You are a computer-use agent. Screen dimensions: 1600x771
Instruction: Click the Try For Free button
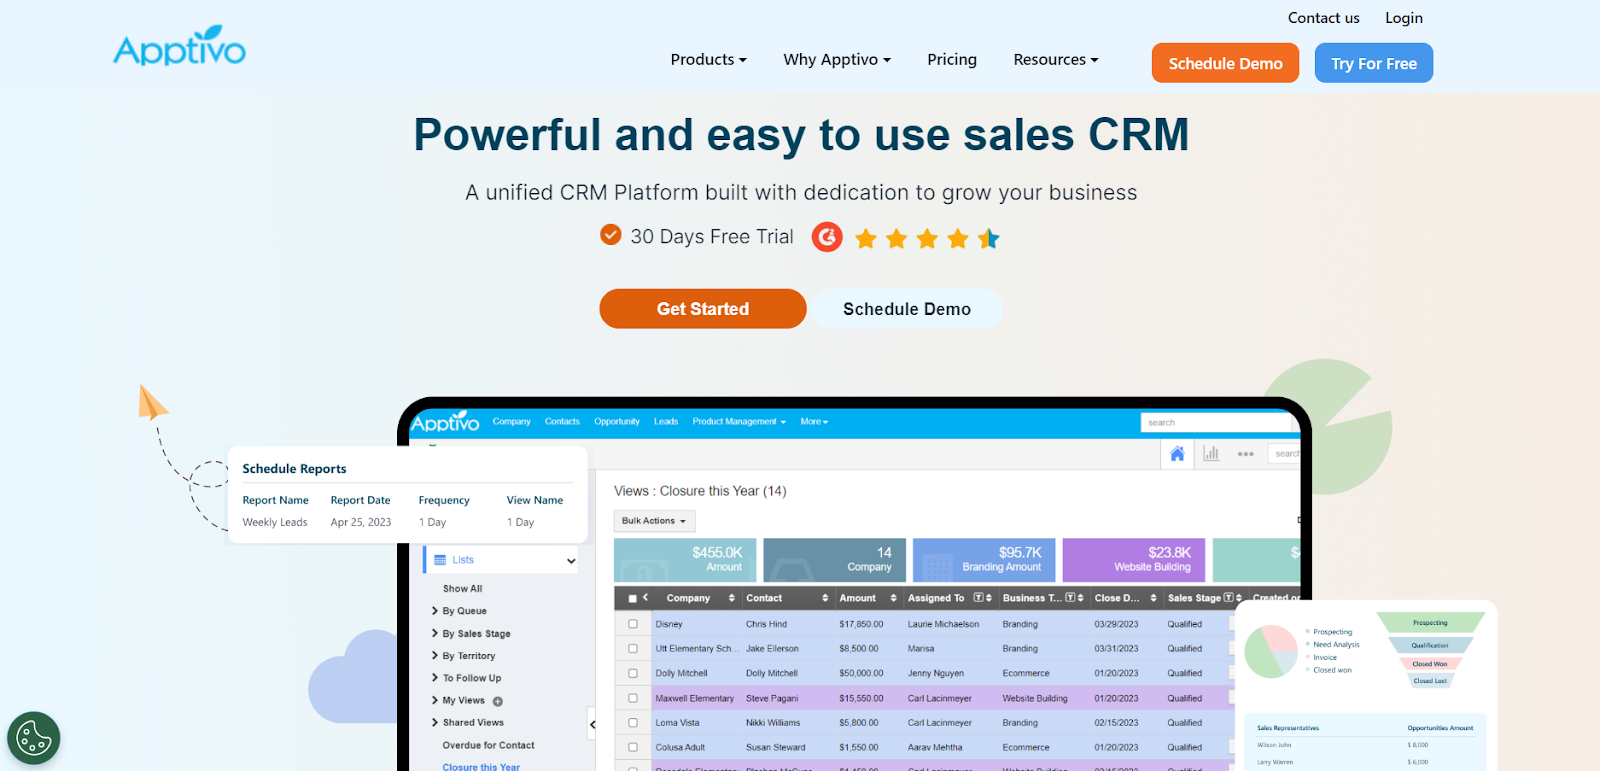(1374, 63)
